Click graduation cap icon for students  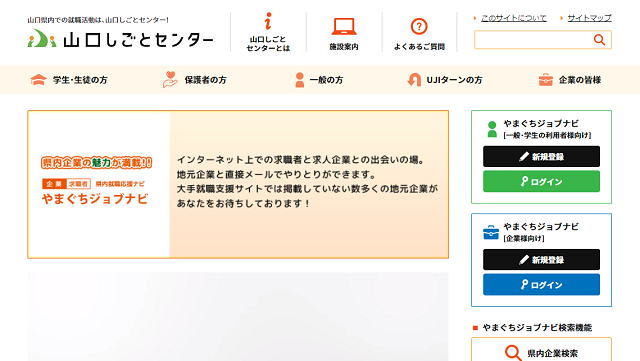click(x=38, y=80)
